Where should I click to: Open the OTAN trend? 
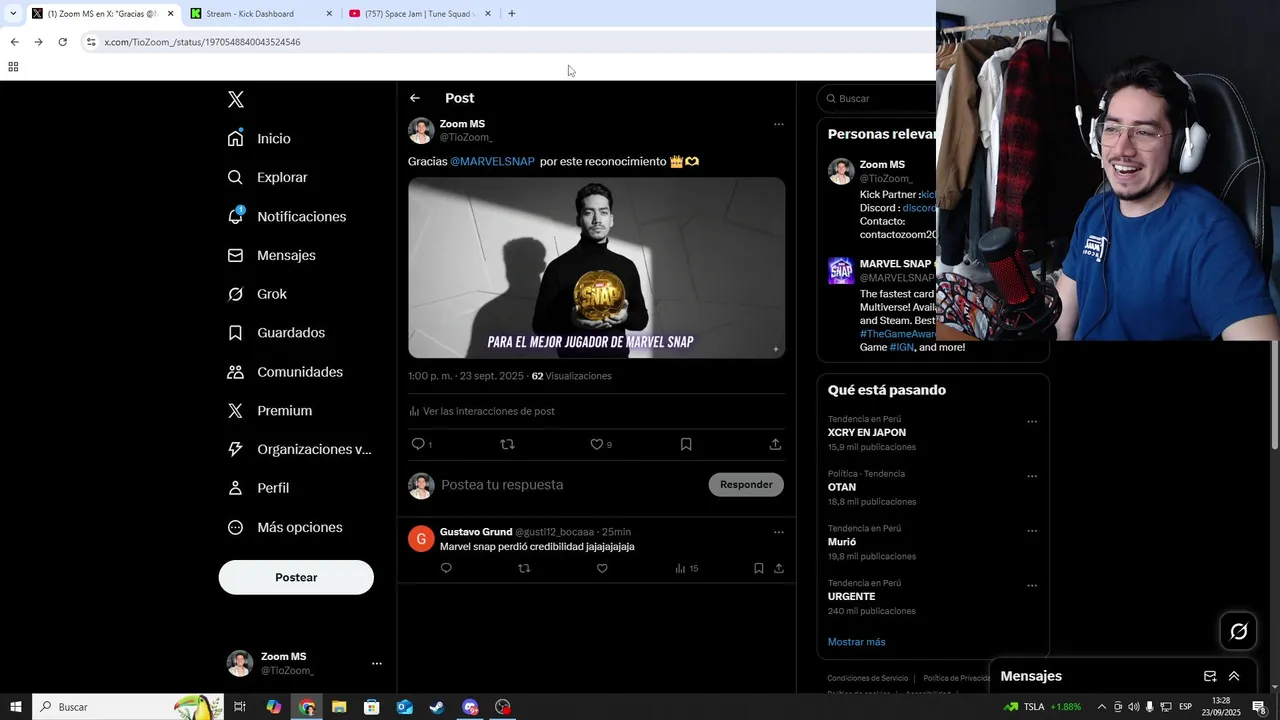842,487
